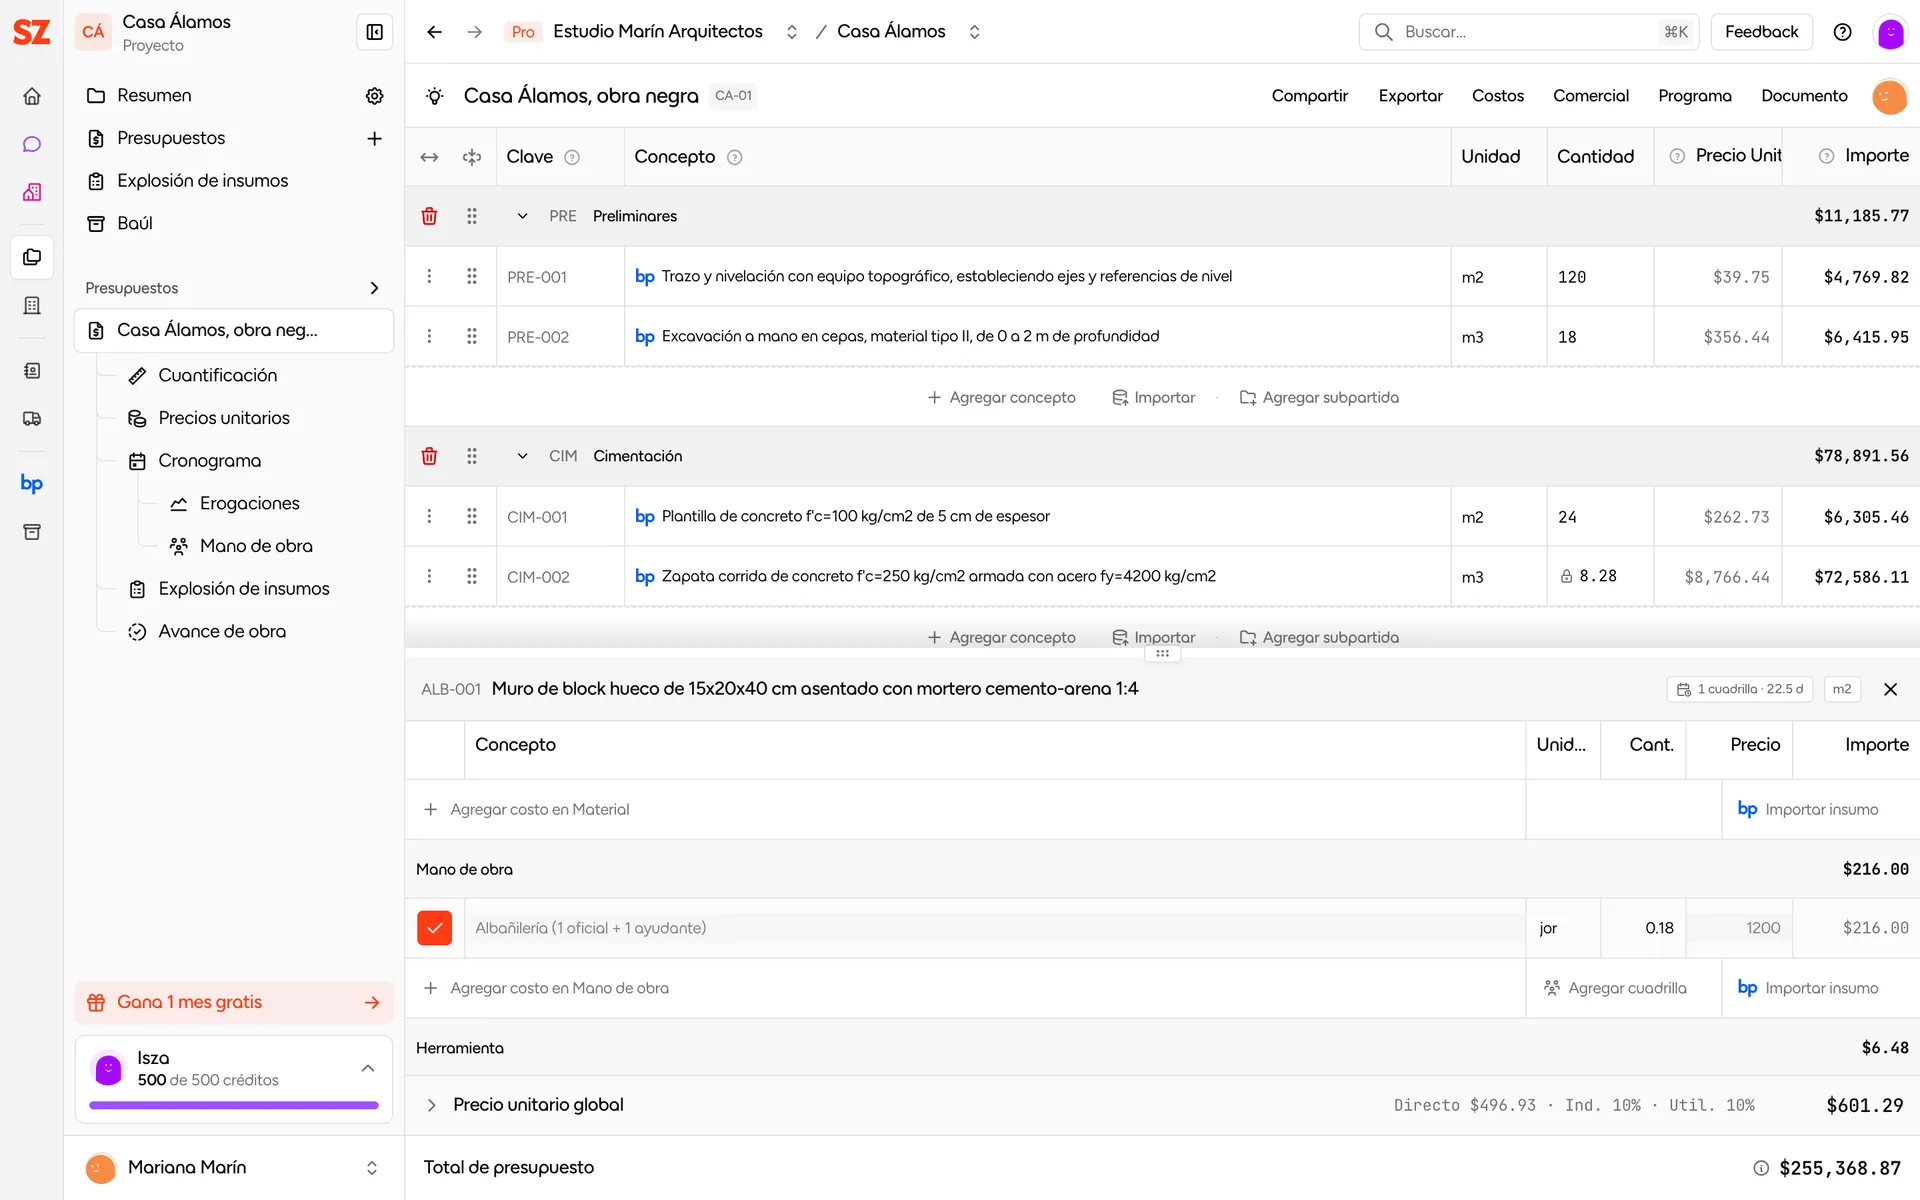Open the Programa menu
The height and width of the screenshot is (1200, 1920).
coord(1694,96)
